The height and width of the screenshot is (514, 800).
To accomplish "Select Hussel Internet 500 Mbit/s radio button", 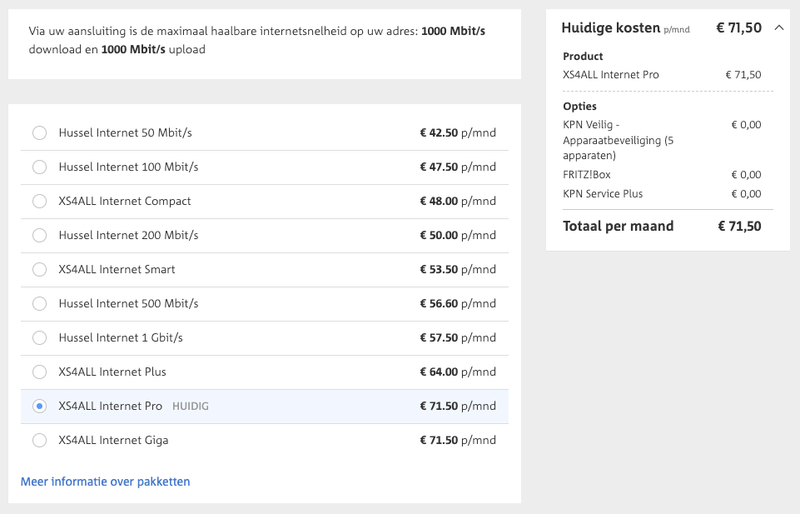I will 39,304.
